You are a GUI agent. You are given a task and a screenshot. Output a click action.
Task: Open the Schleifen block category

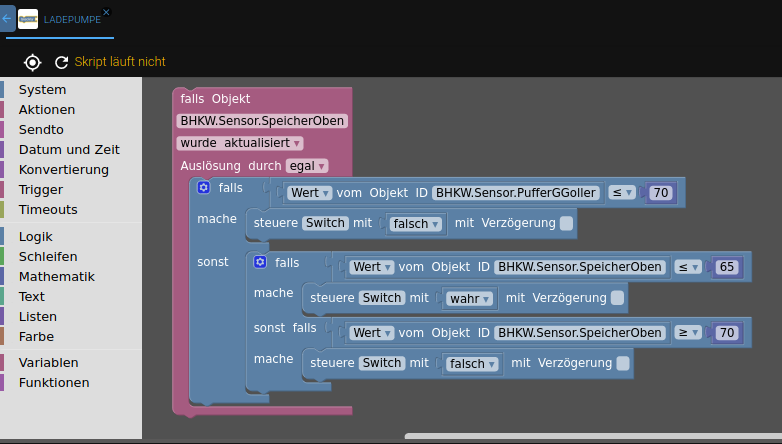48,256
